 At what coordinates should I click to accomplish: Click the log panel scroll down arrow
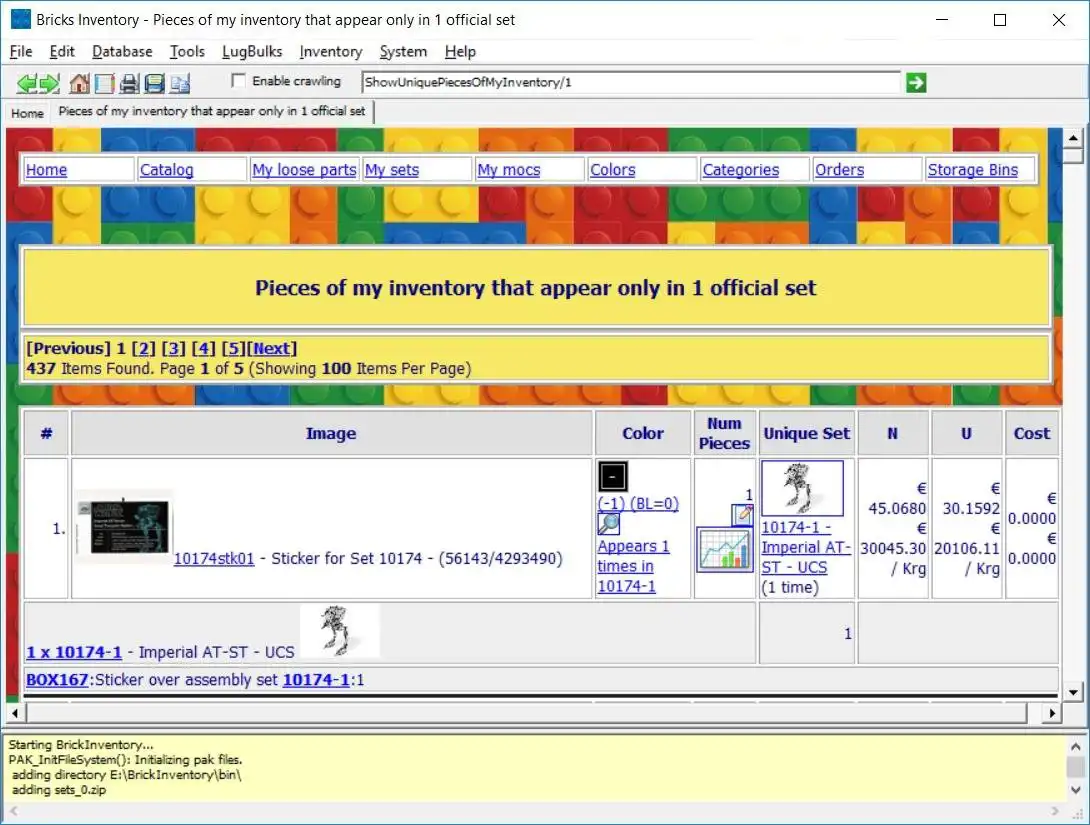point(1075,790)
